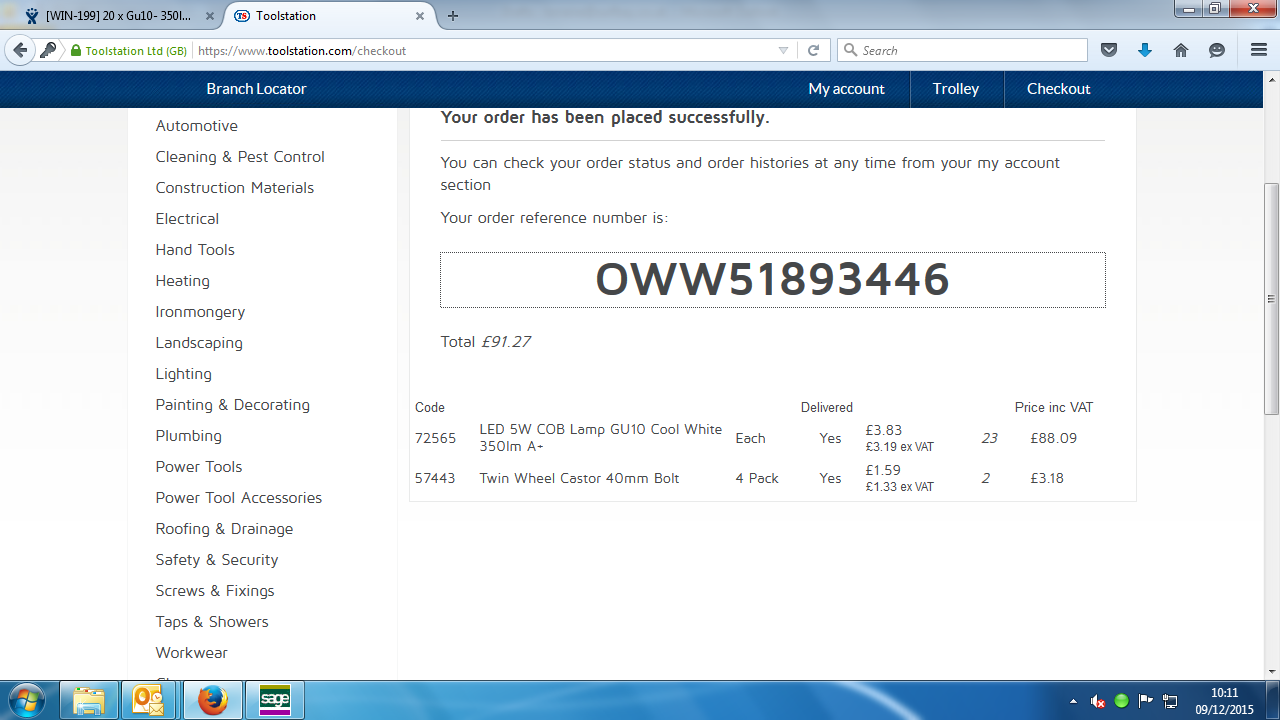Viewport: 1280px width, 720px height.
Task: Open the address bar history dropdown arrow
Action: point(783,50)
